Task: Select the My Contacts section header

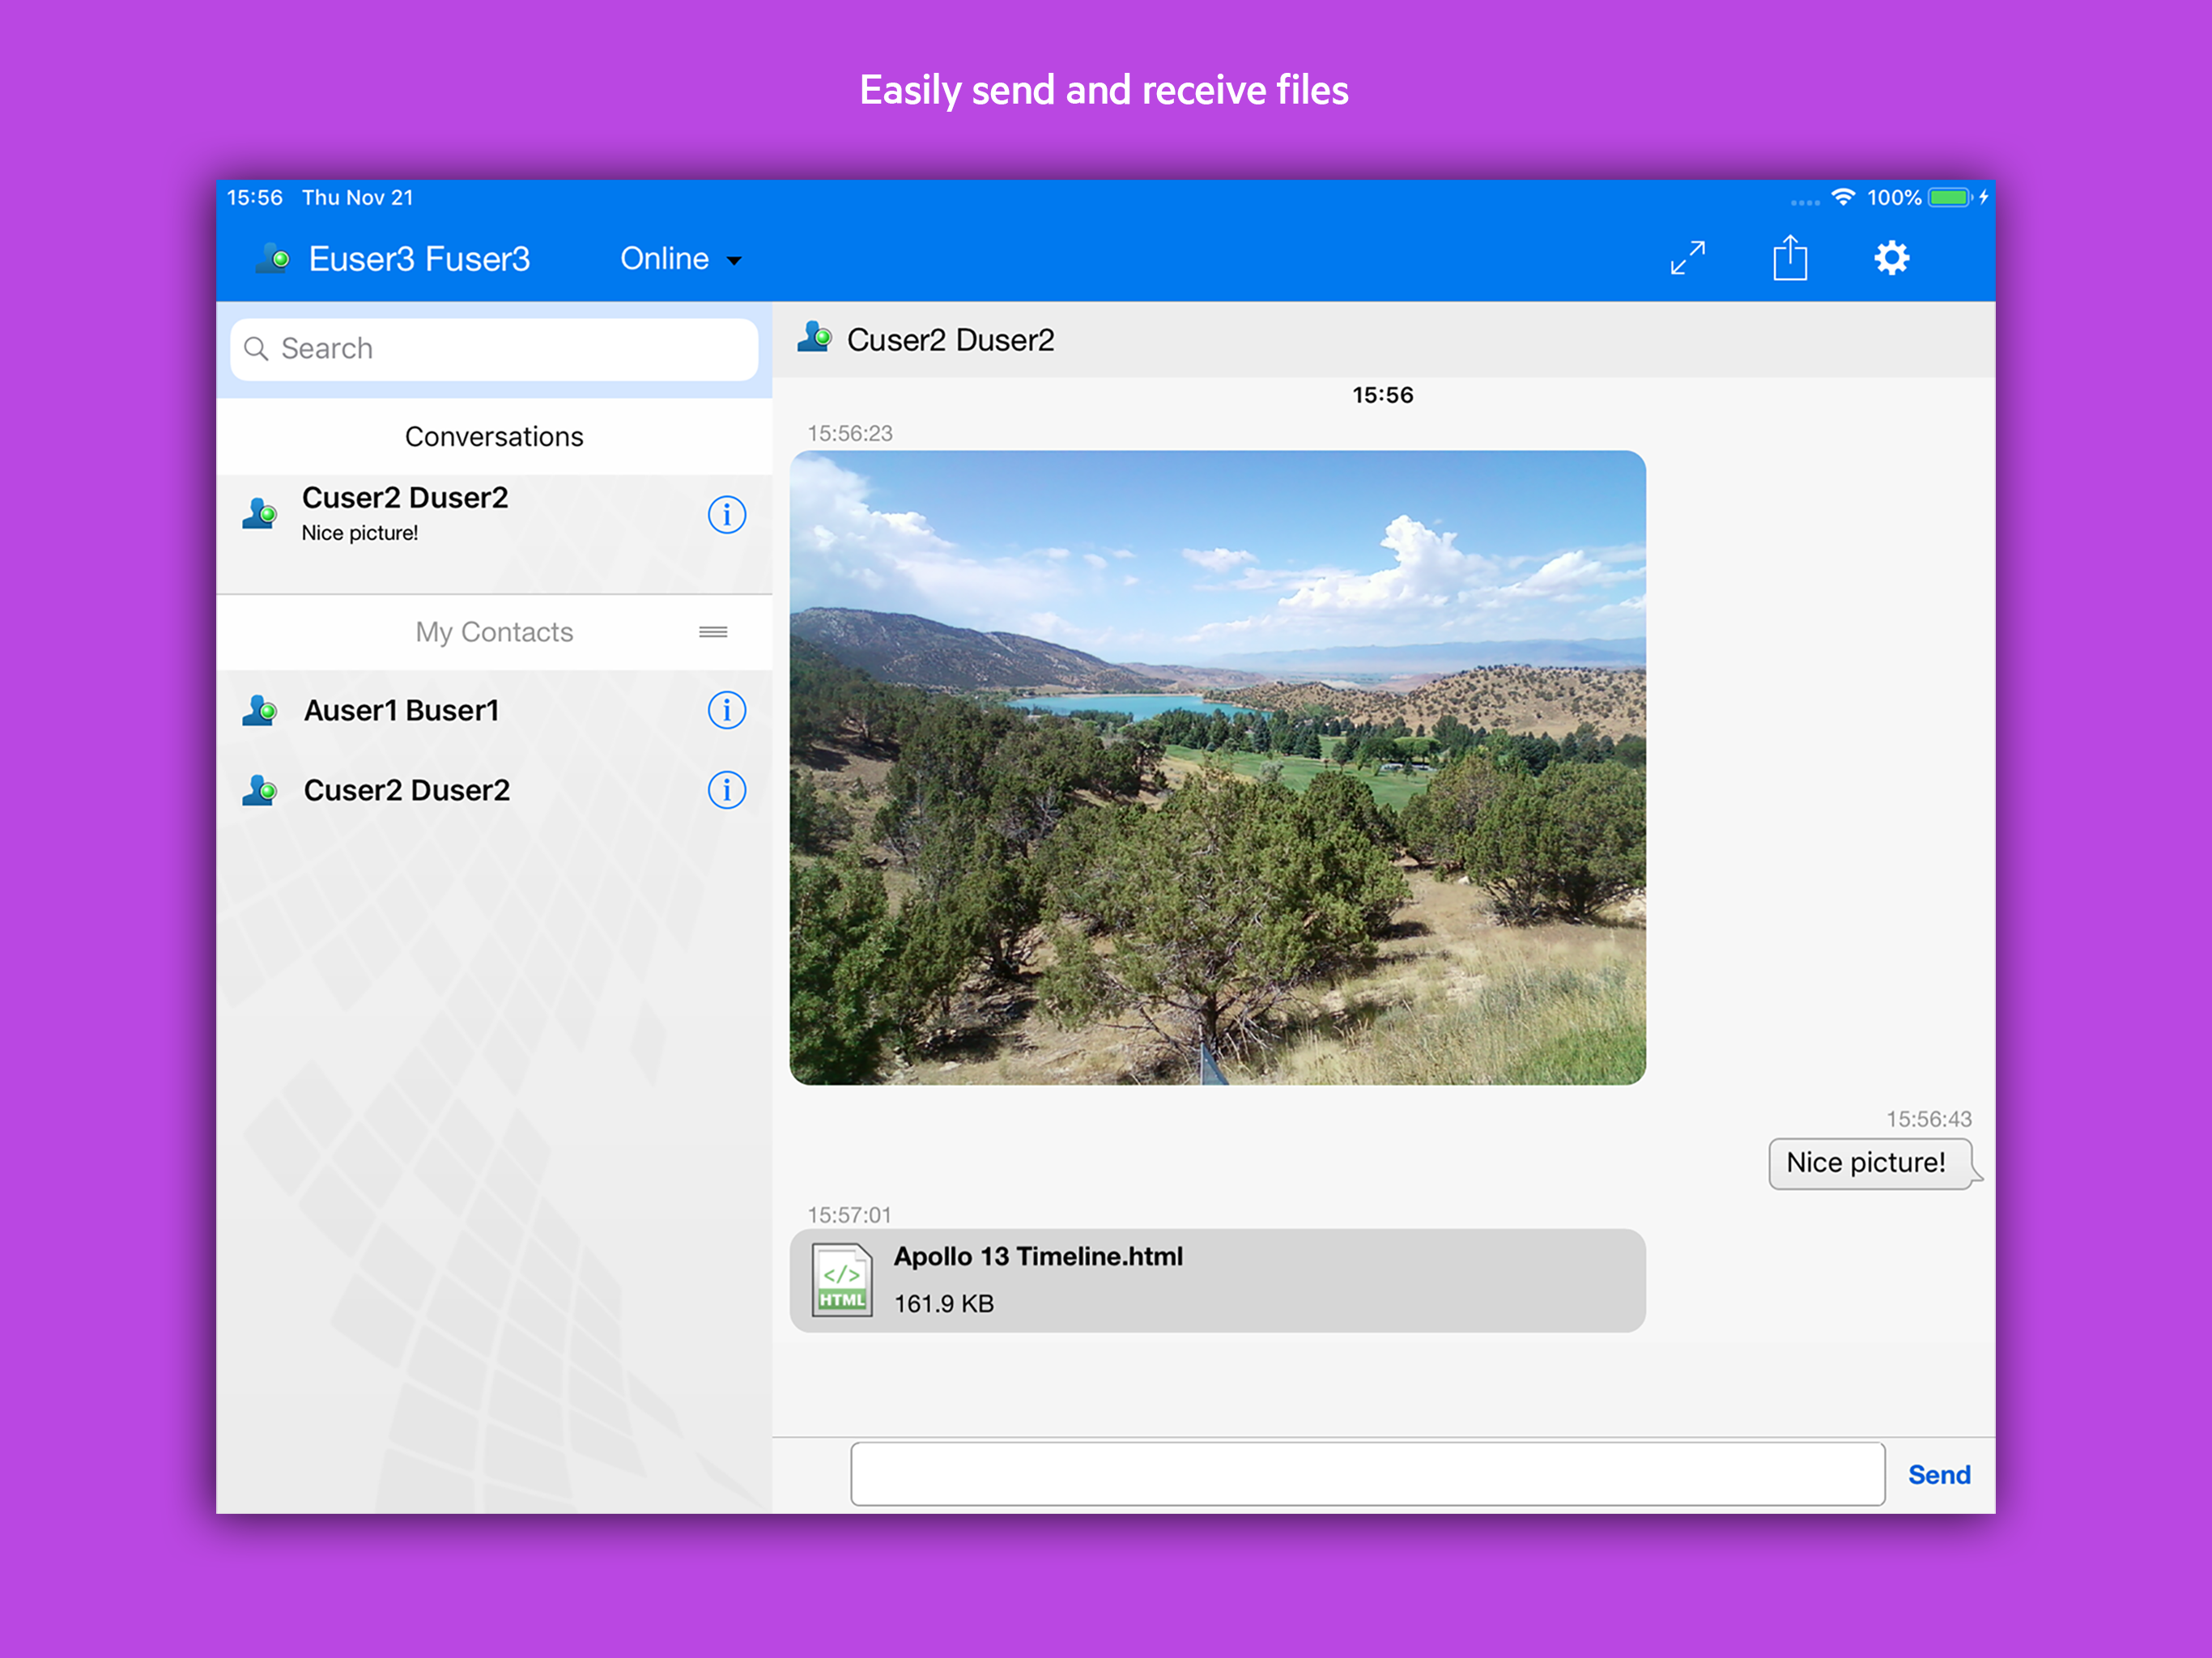Action: (494, 631)
